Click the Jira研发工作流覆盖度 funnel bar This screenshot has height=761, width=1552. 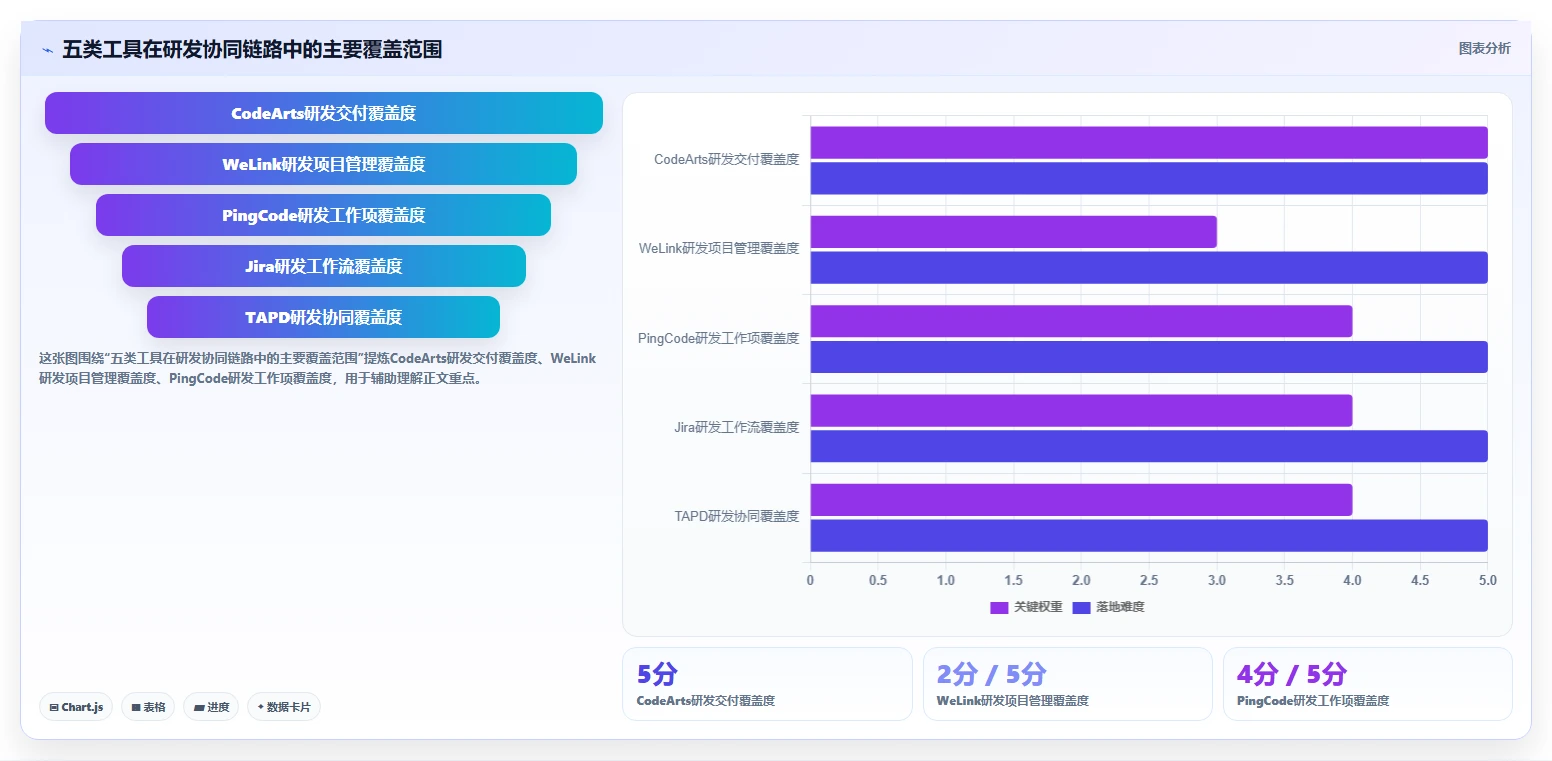pyautogui.click(x=324, y=266)
